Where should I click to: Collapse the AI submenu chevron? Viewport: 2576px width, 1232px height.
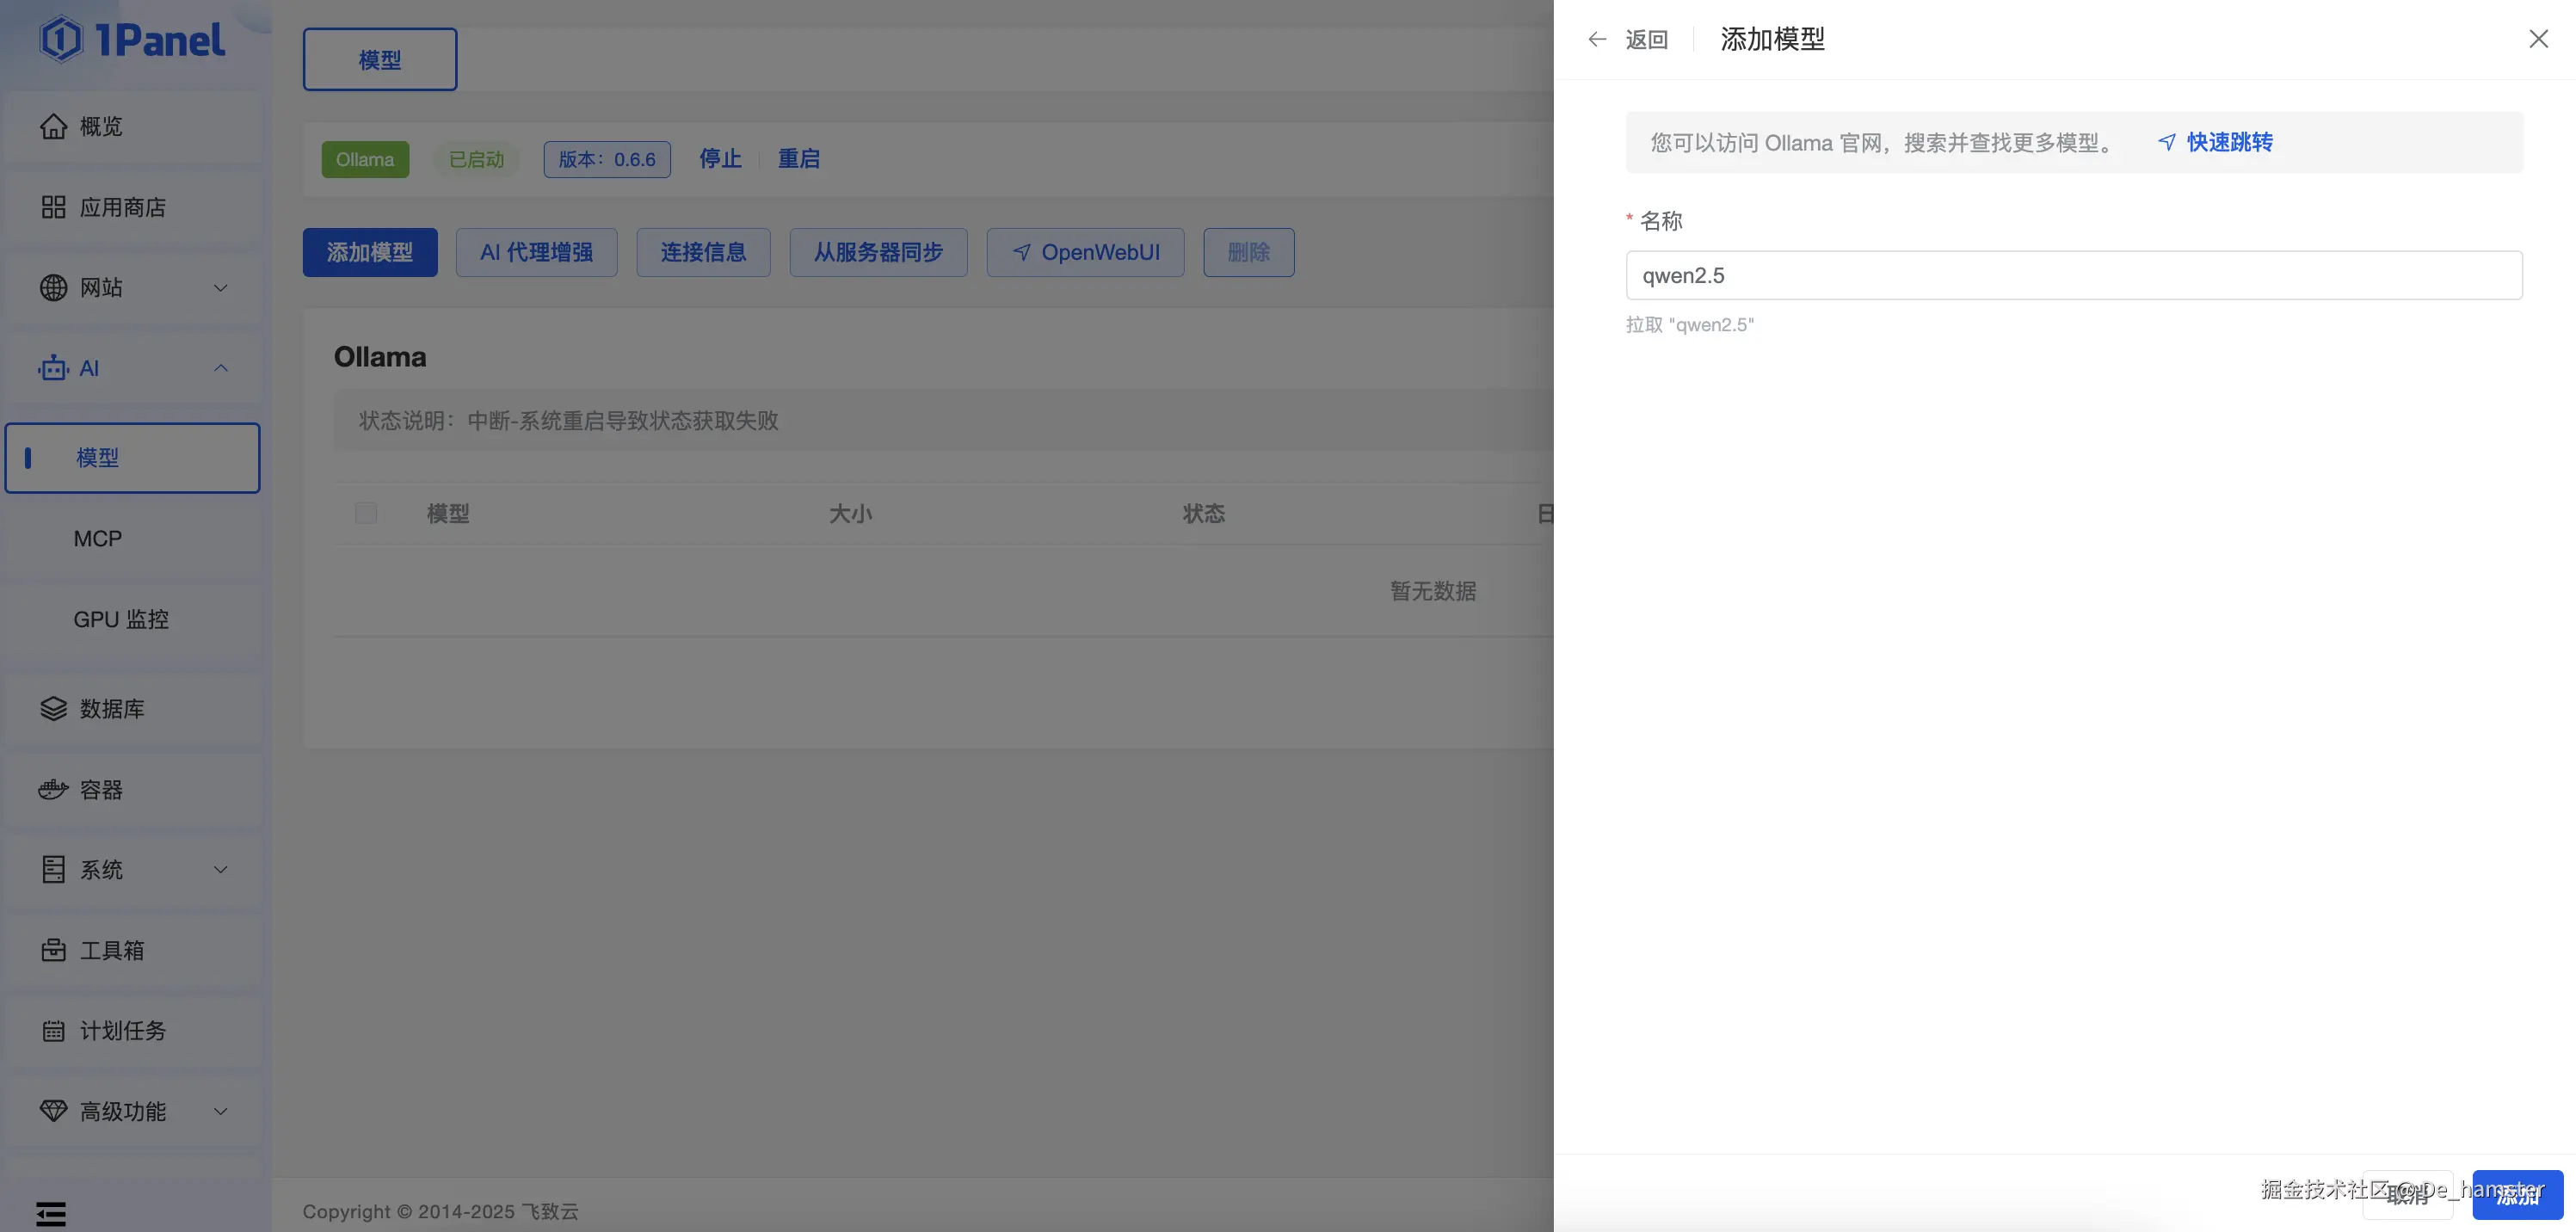coord(221,368)
